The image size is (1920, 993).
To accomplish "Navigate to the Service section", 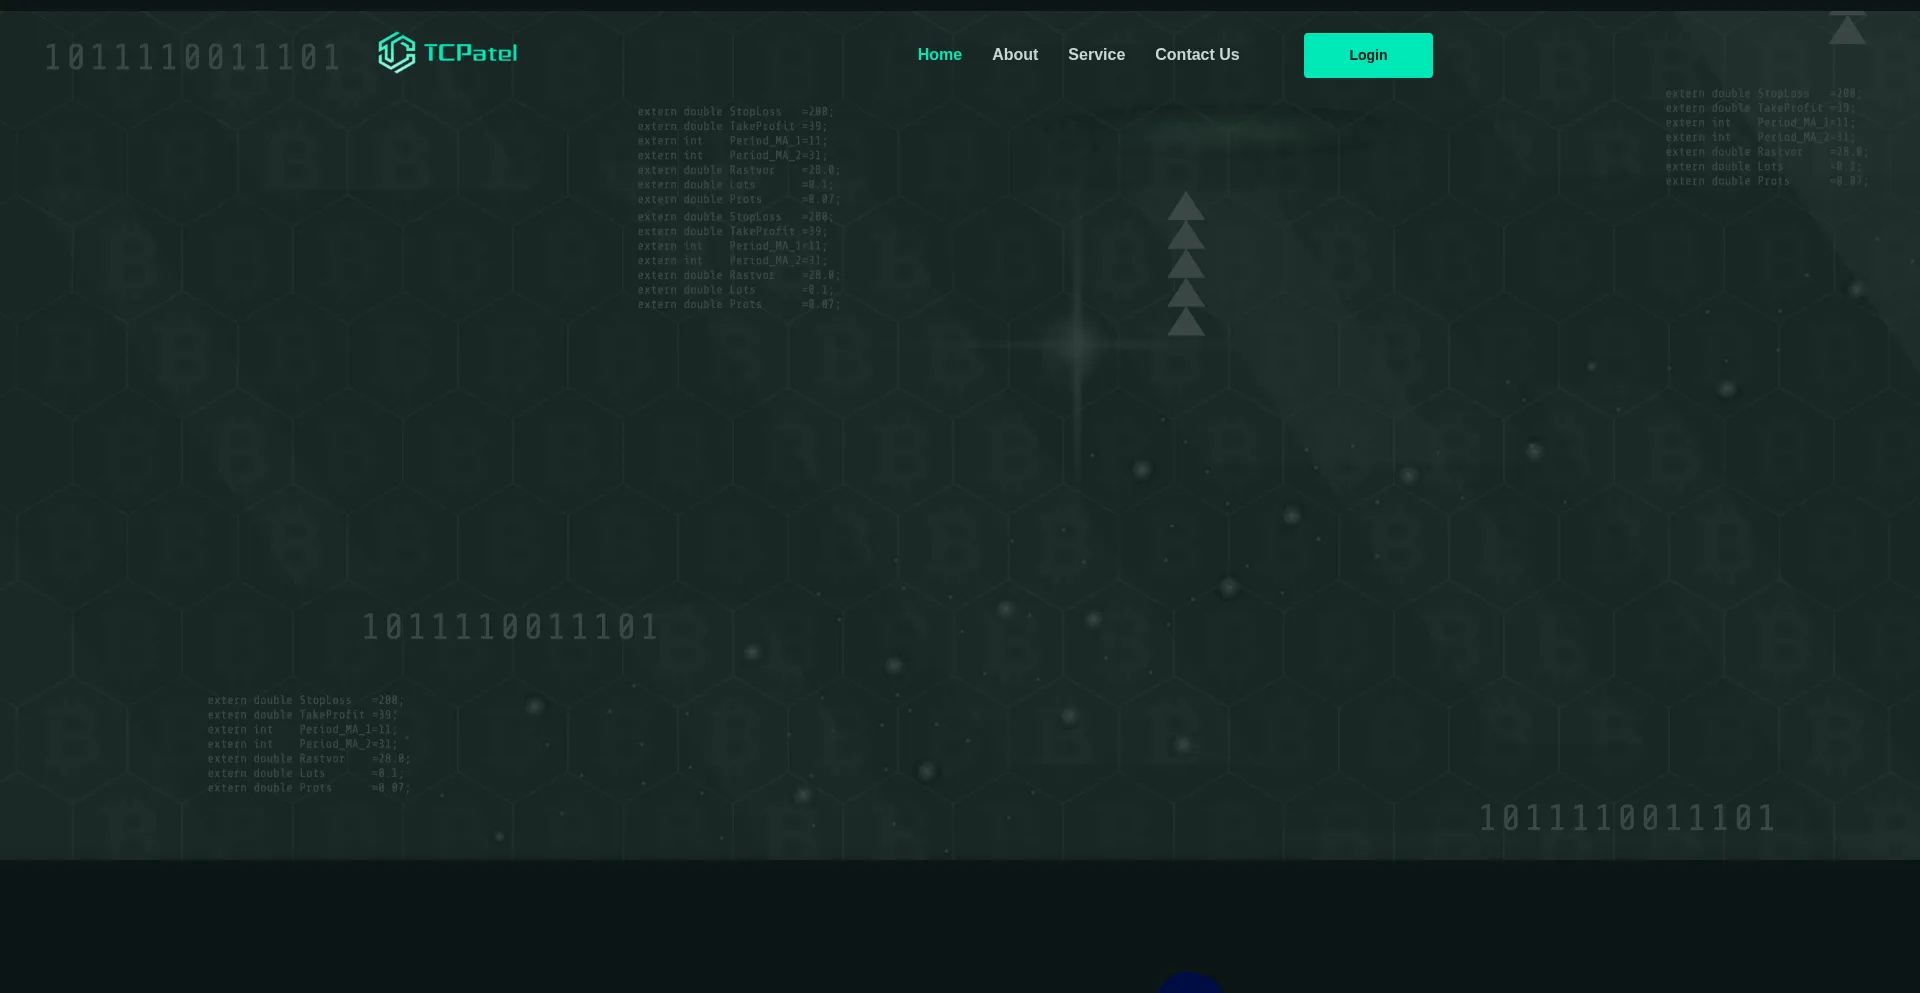I will (x=1096, y=55).
